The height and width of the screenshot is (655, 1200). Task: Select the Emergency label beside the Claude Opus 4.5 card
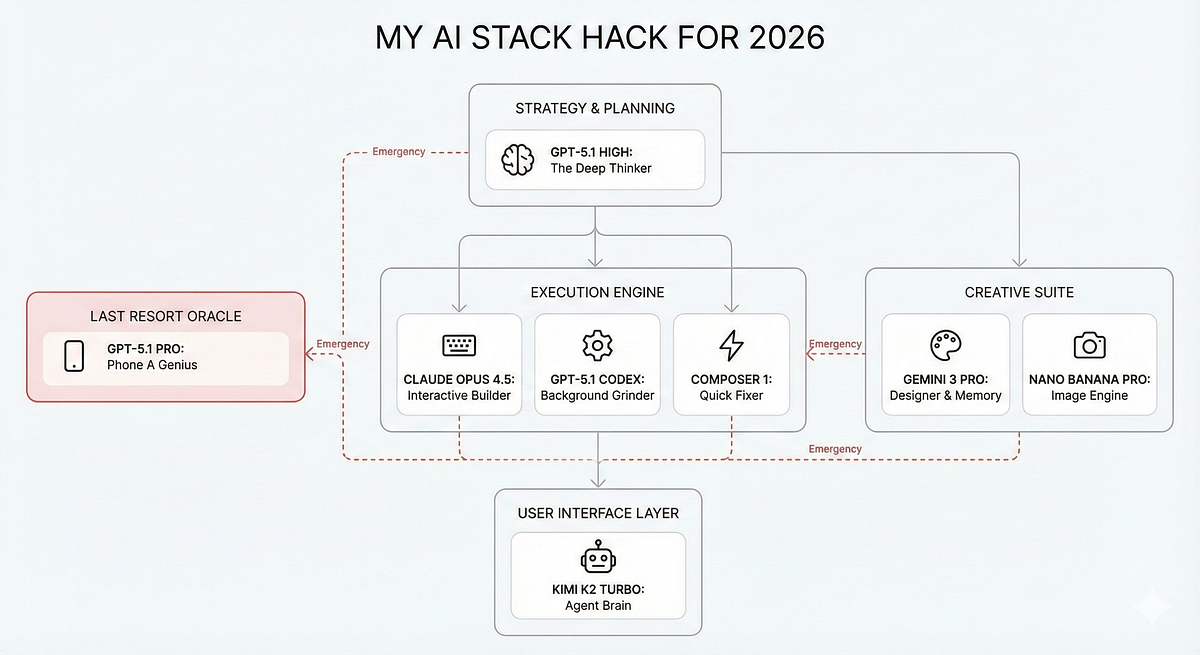coord(343,344)
